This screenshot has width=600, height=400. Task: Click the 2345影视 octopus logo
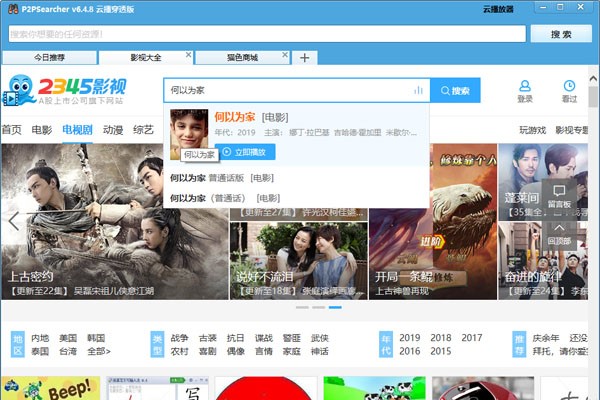(64, 90)
